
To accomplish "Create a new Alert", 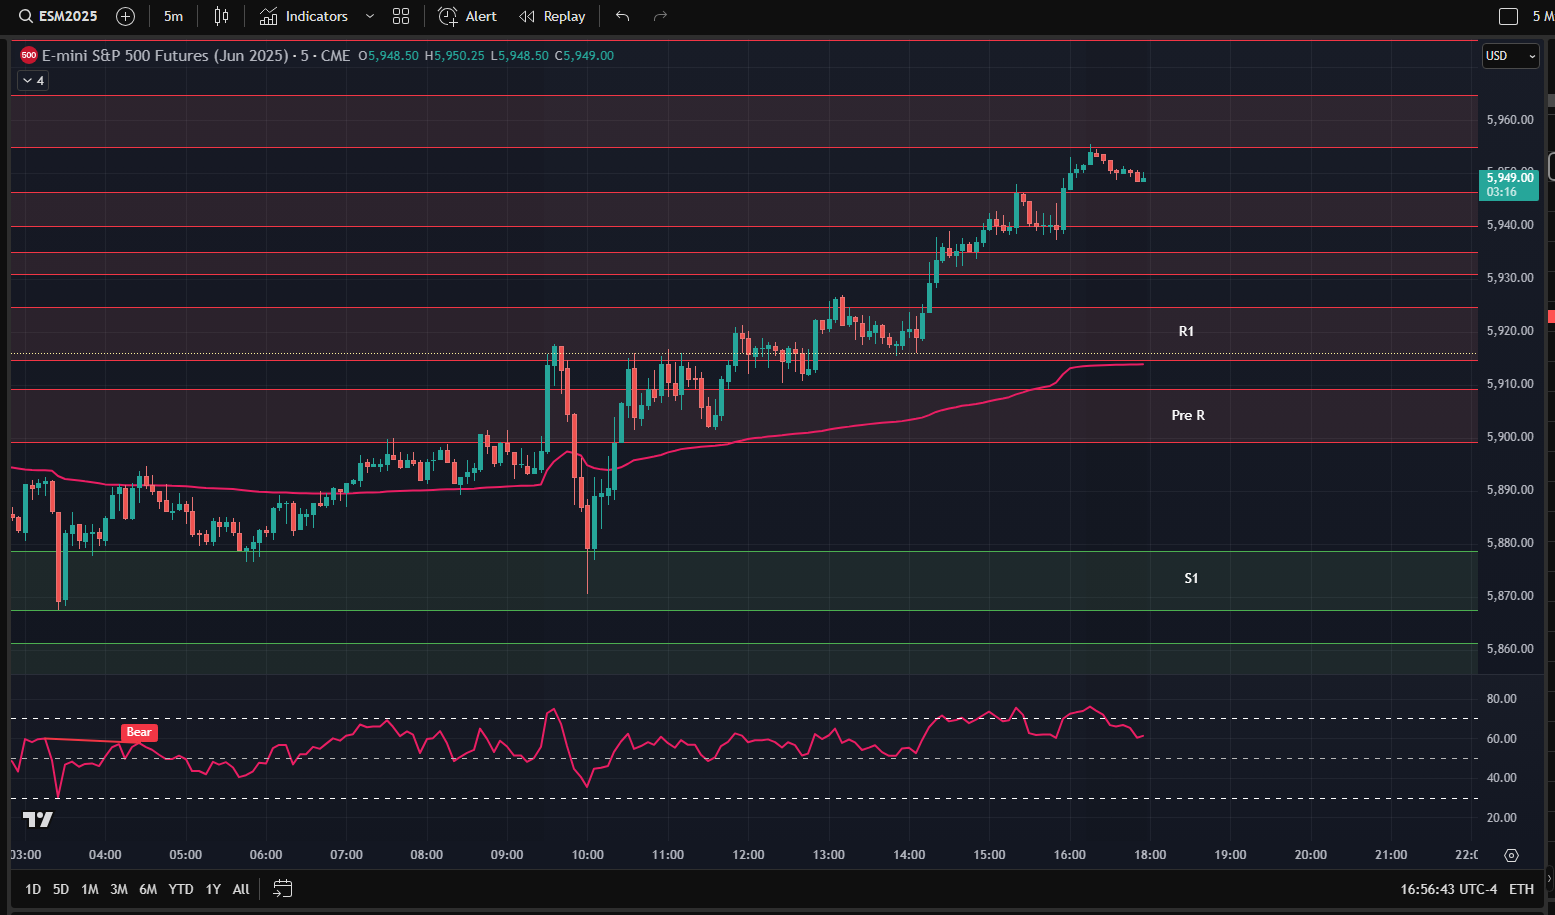I will point(468,16).
